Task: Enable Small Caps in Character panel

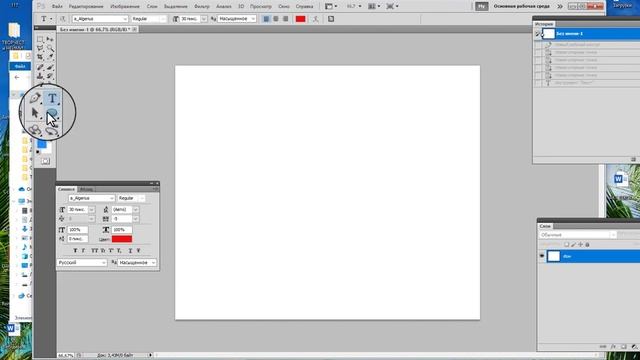Action: click(x=103, y=251)
